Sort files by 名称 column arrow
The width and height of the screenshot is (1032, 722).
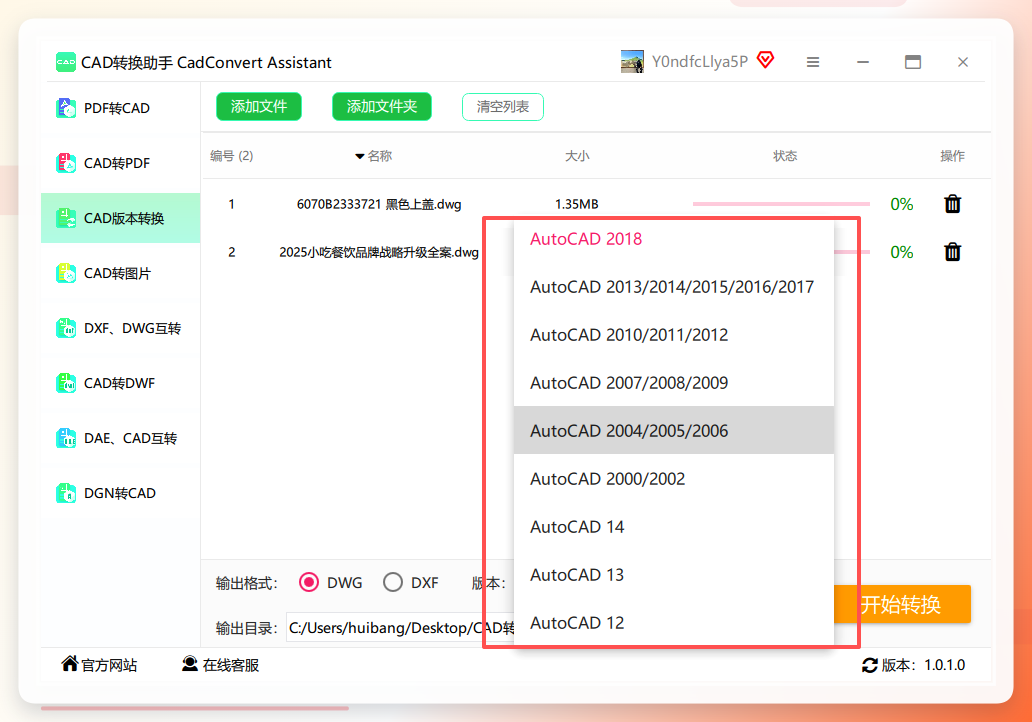click(359, 157)
